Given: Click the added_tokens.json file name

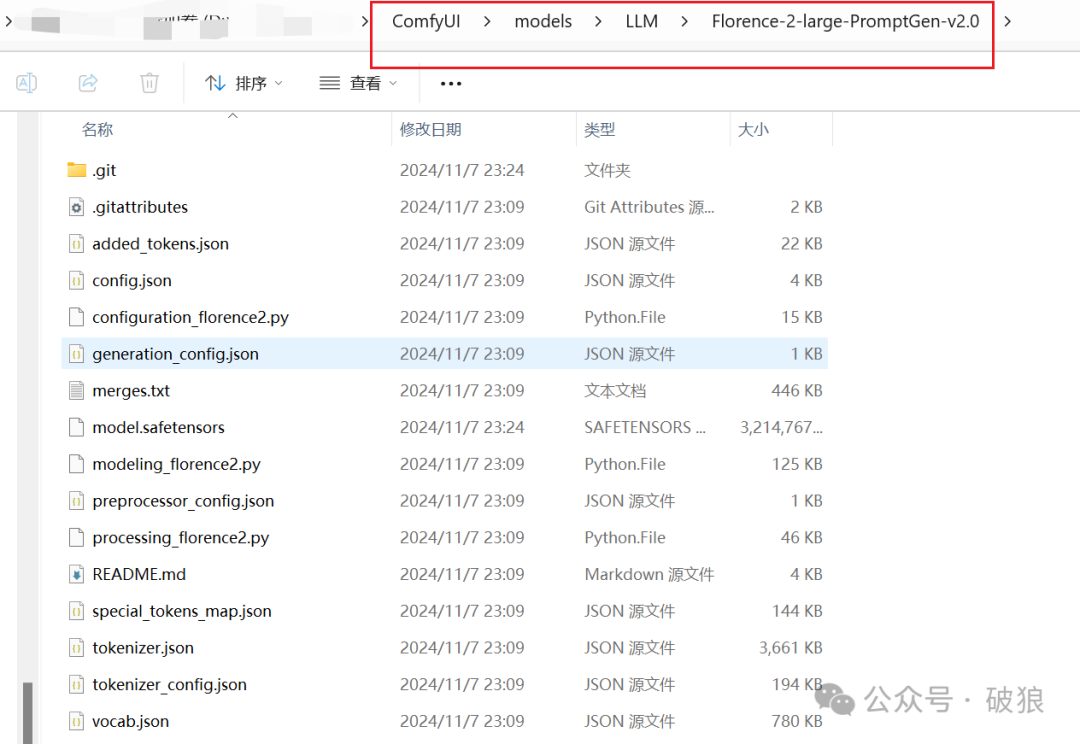Looking at the screenshot, I should click(160, 244).
